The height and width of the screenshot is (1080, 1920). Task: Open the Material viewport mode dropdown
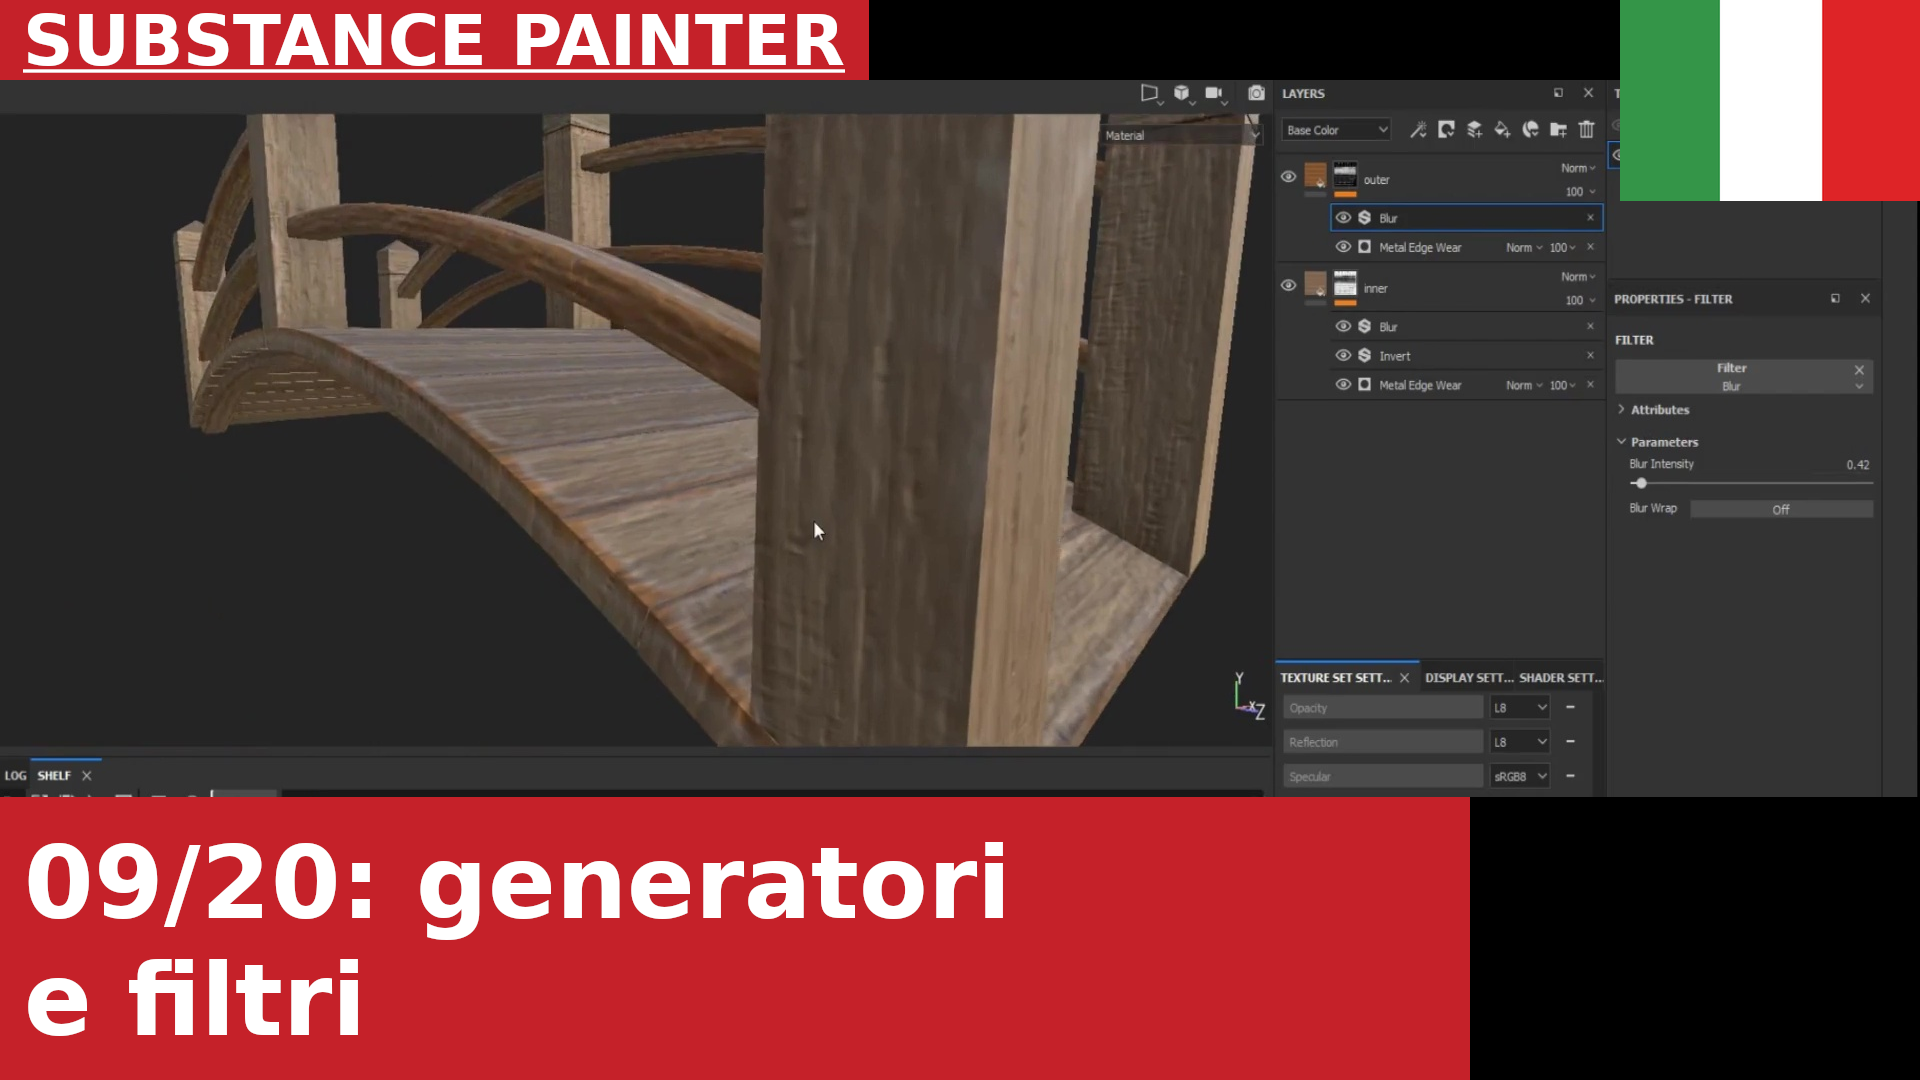(1181, 135)
